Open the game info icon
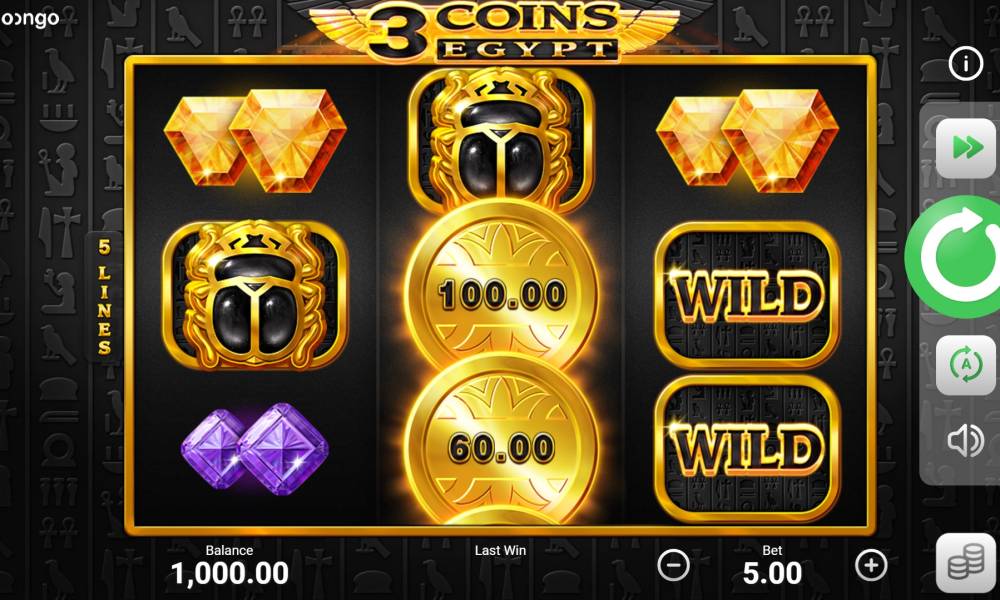 tap(966, 63)
